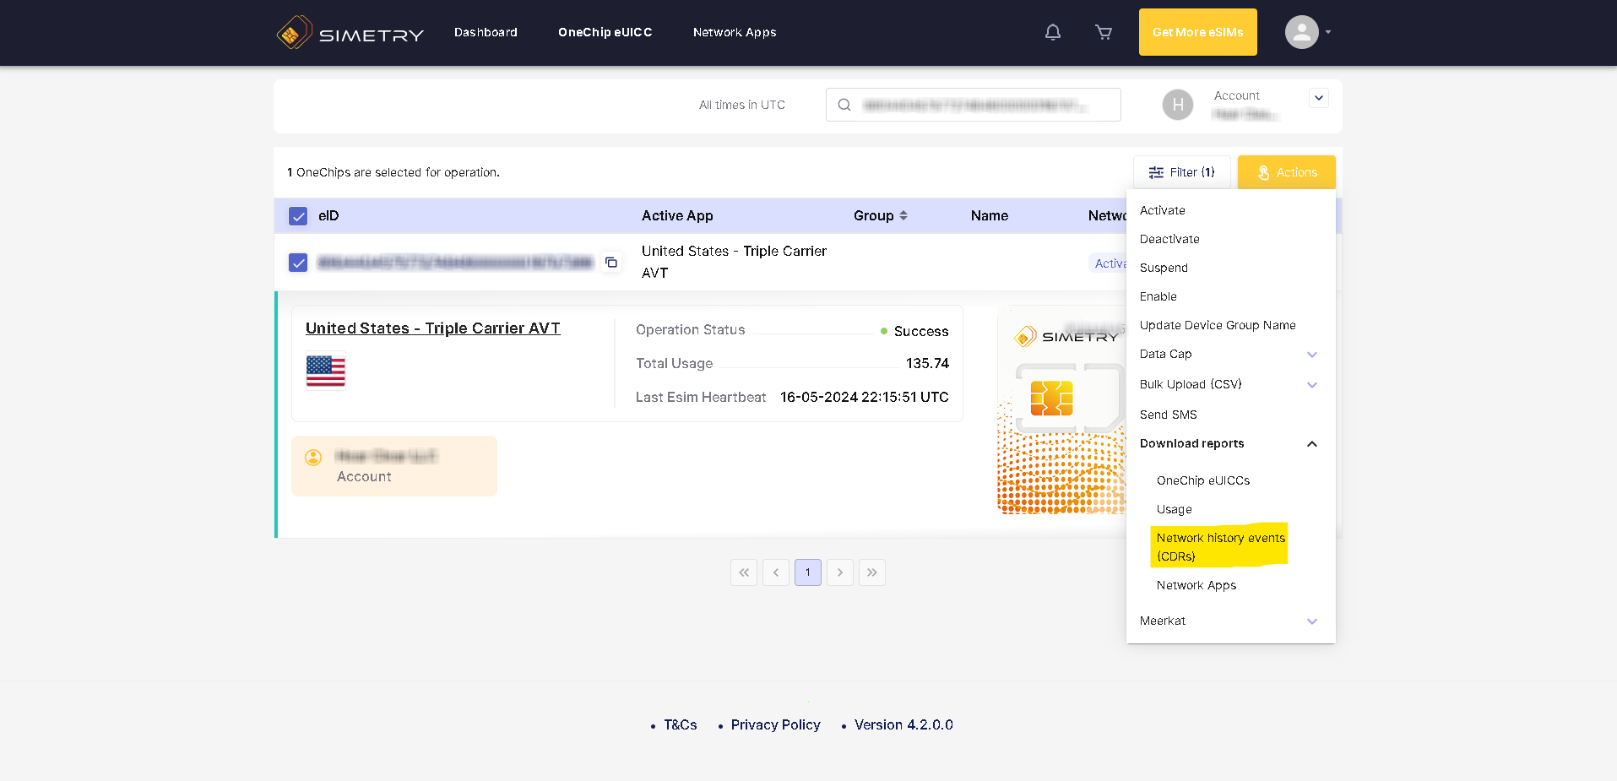Click the eID column header
Viewport: 1617px width, 781px height.
pos(328,216)
